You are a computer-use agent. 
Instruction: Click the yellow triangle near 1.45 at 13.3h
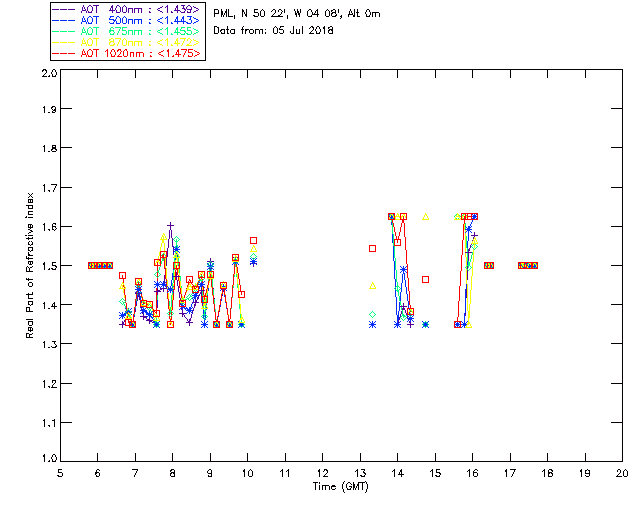[x=372, y=286]
